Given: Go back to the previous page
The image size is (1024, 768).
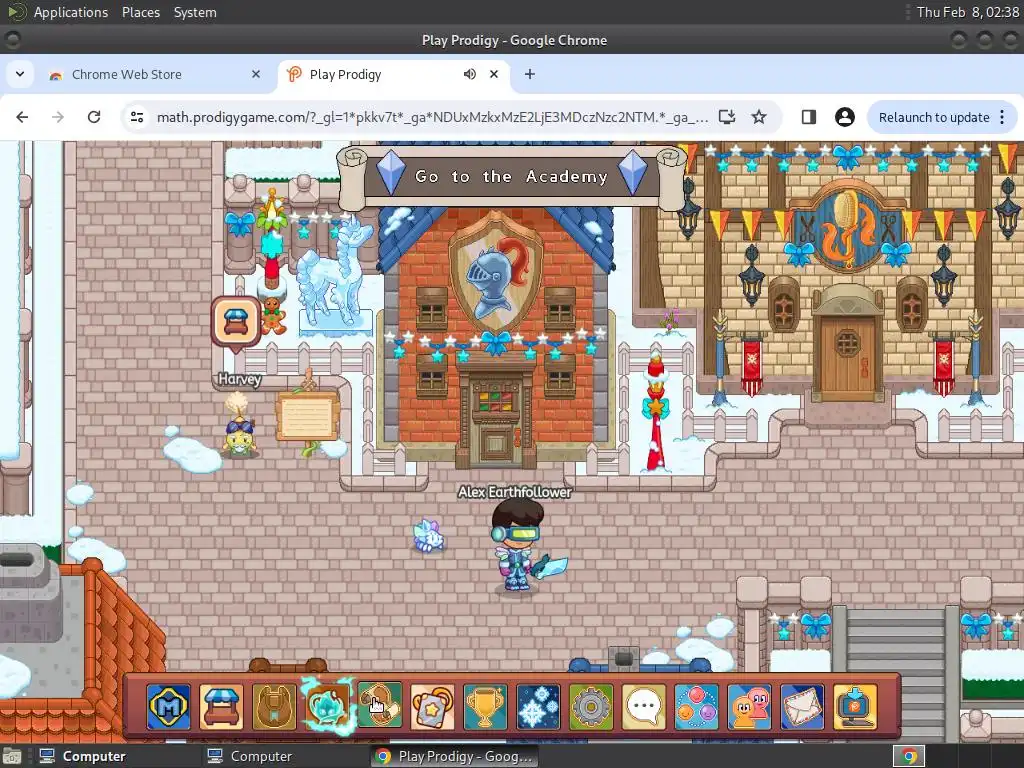Looking at the screenshot, I should point(22,118).
